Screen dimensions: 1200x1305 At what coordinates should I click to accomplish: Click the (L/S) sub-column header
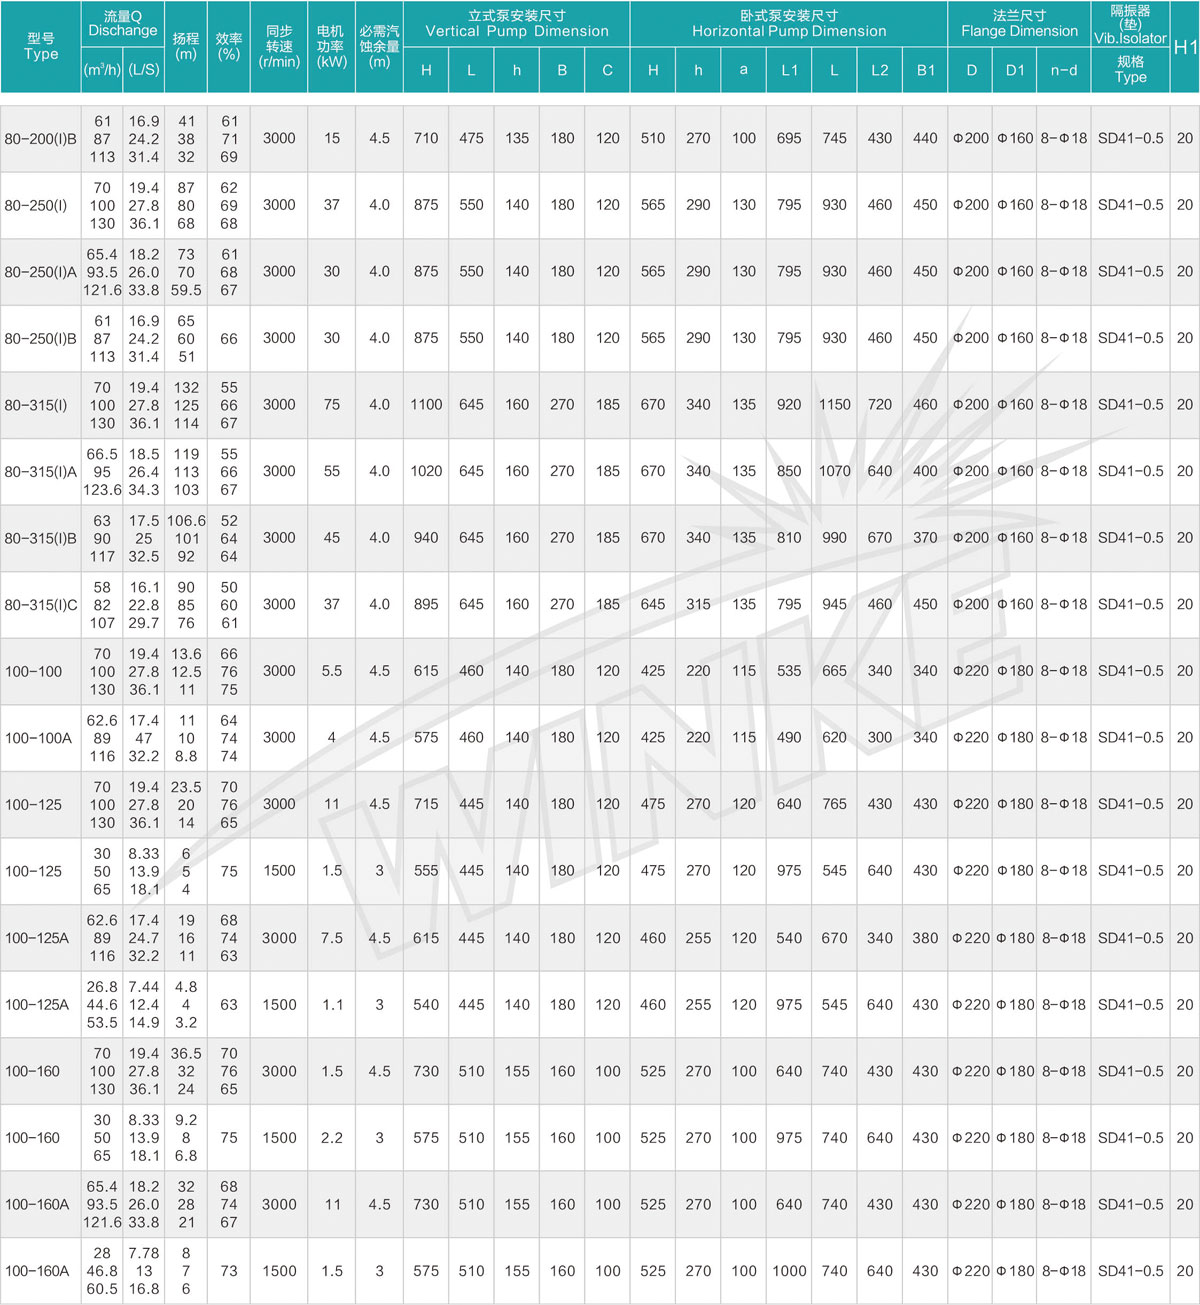(144, 70)
